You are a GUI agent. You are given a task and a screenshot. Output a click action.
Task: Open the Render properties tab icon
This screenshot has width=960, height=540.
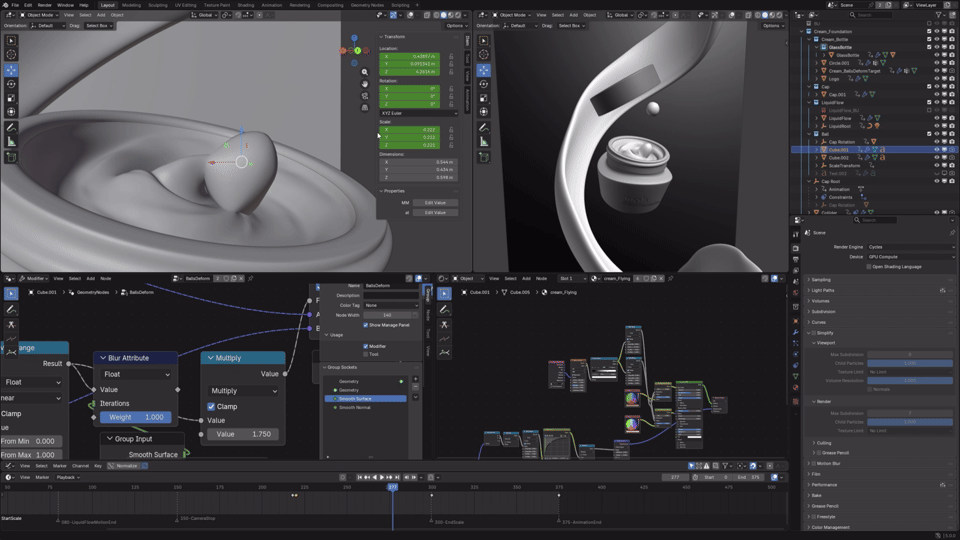click(795, 249)
